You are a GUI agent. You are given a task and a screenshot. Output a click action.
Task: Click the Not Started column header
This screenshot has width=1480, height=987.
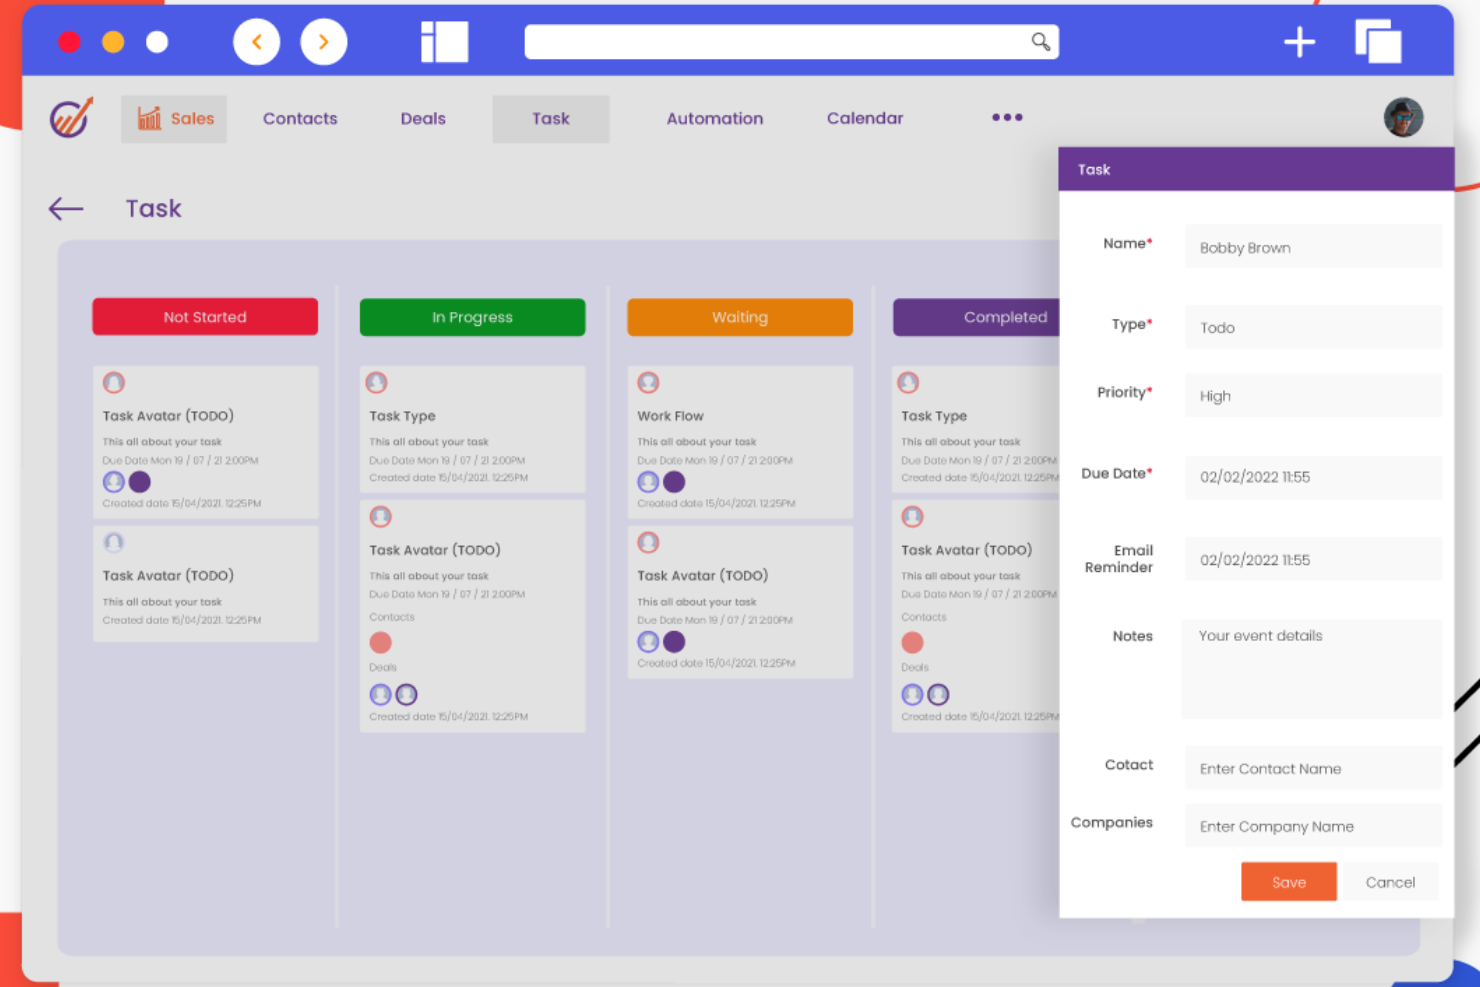click(205, 317)
